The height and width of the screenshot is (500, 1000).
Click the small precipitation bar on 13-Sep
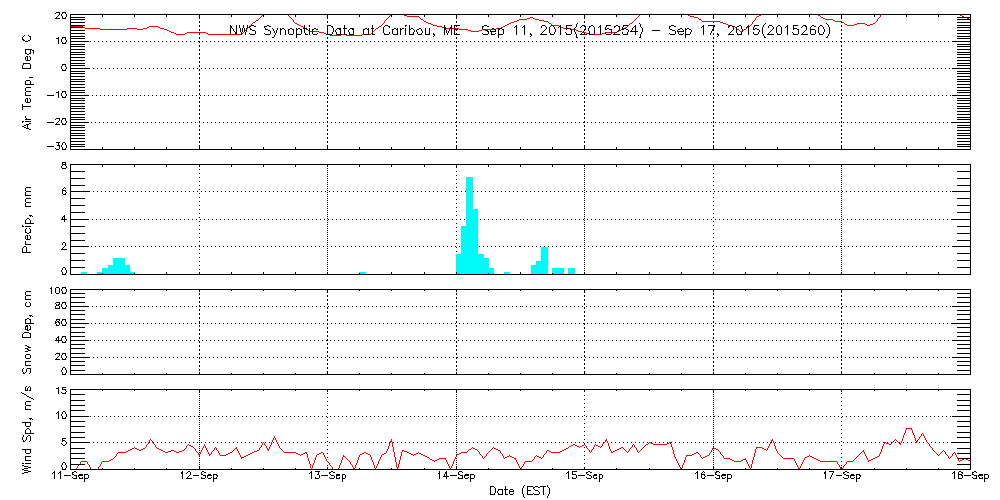tap(362, 273)
